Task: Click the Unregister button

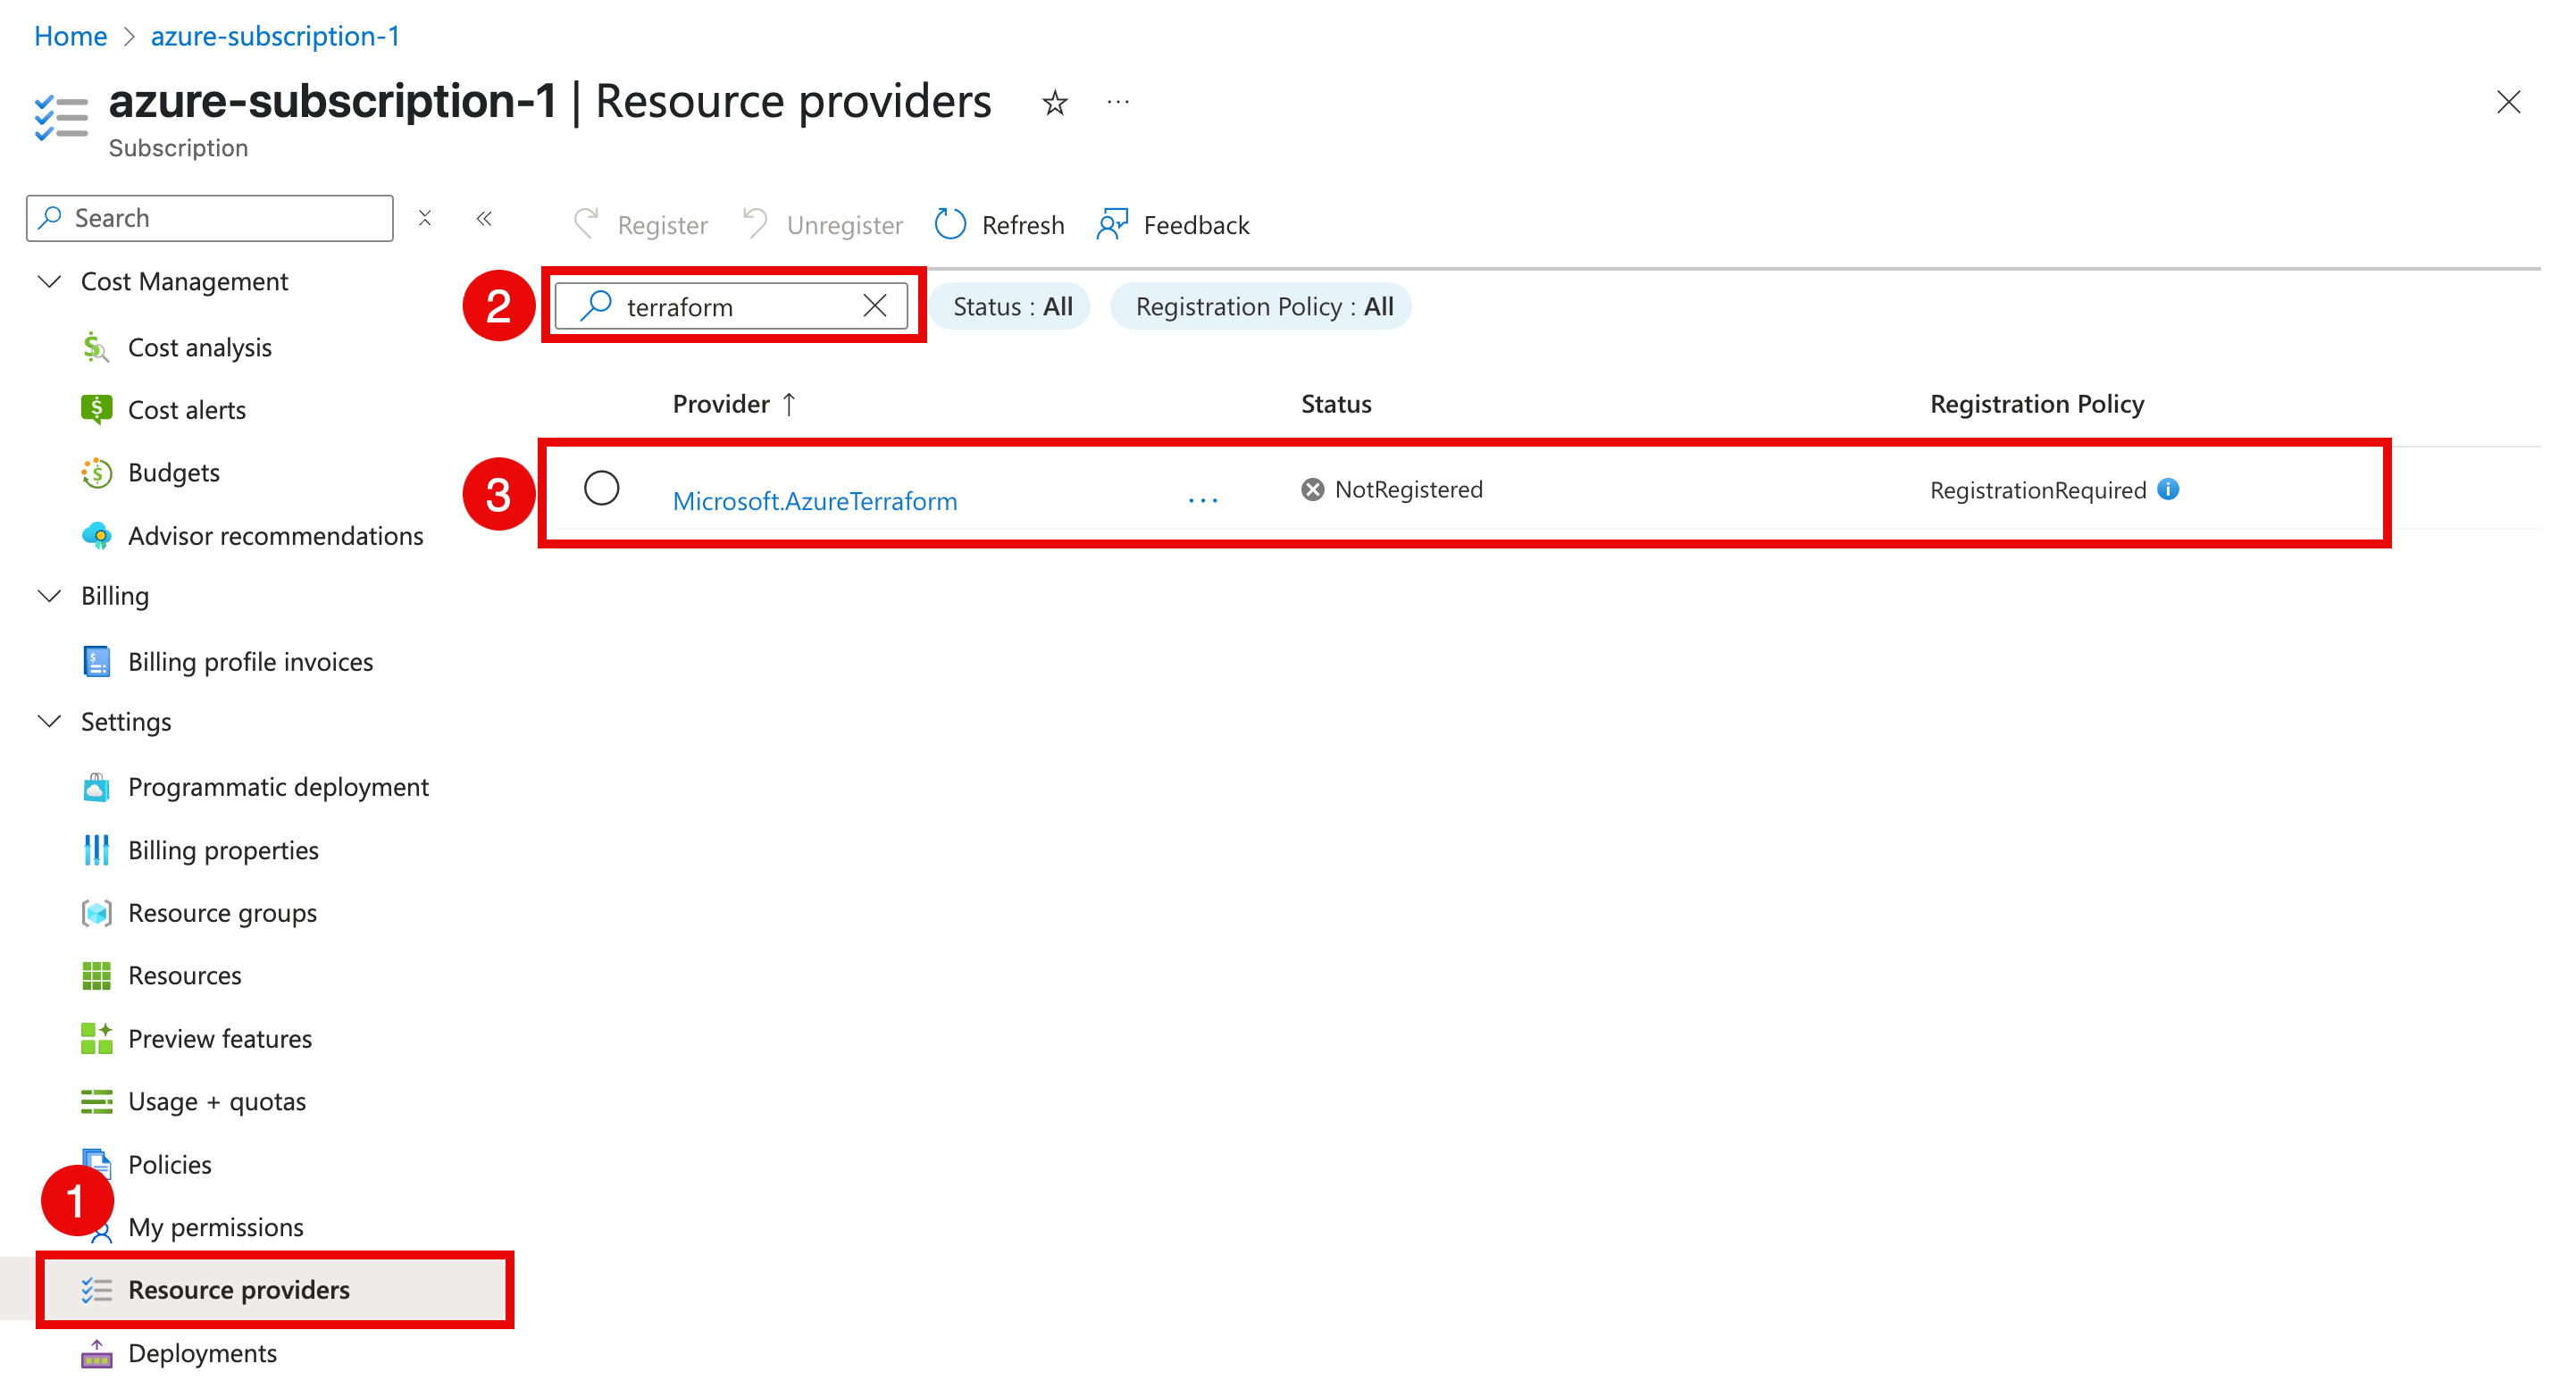Action: 822,224
